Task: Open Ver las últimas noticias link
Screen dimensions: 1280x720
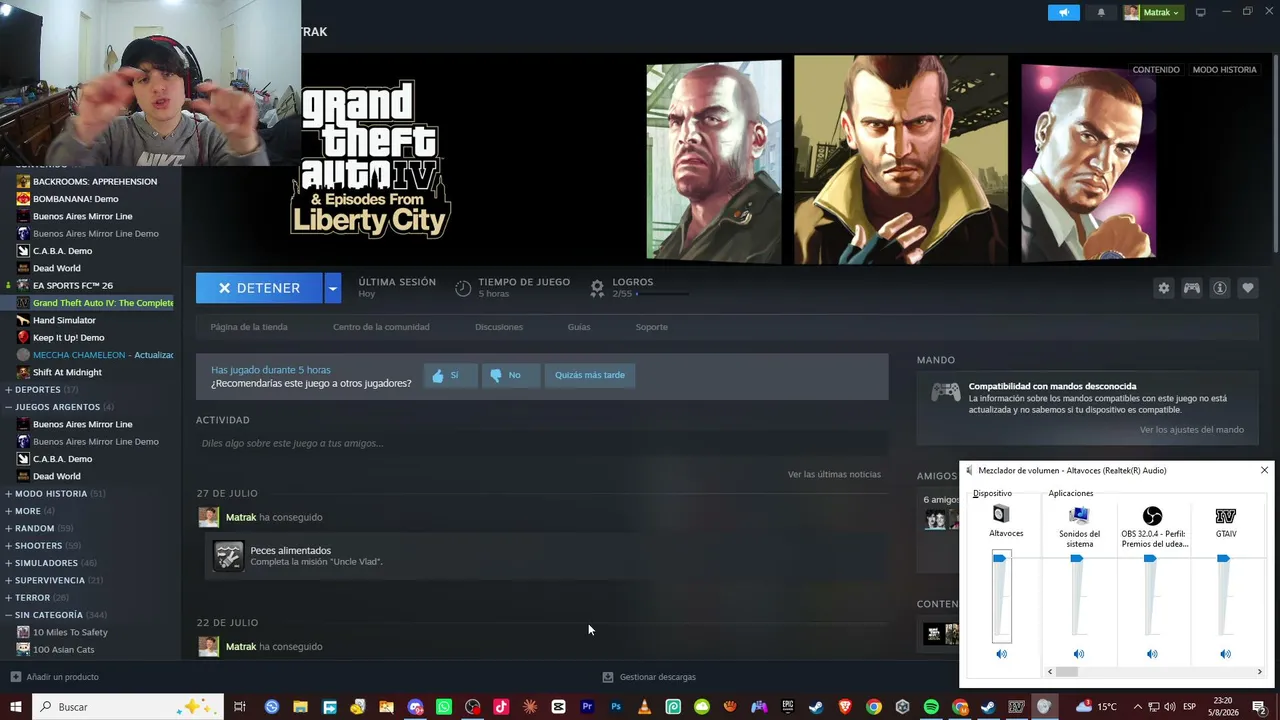Action: (x=834, y=474)
